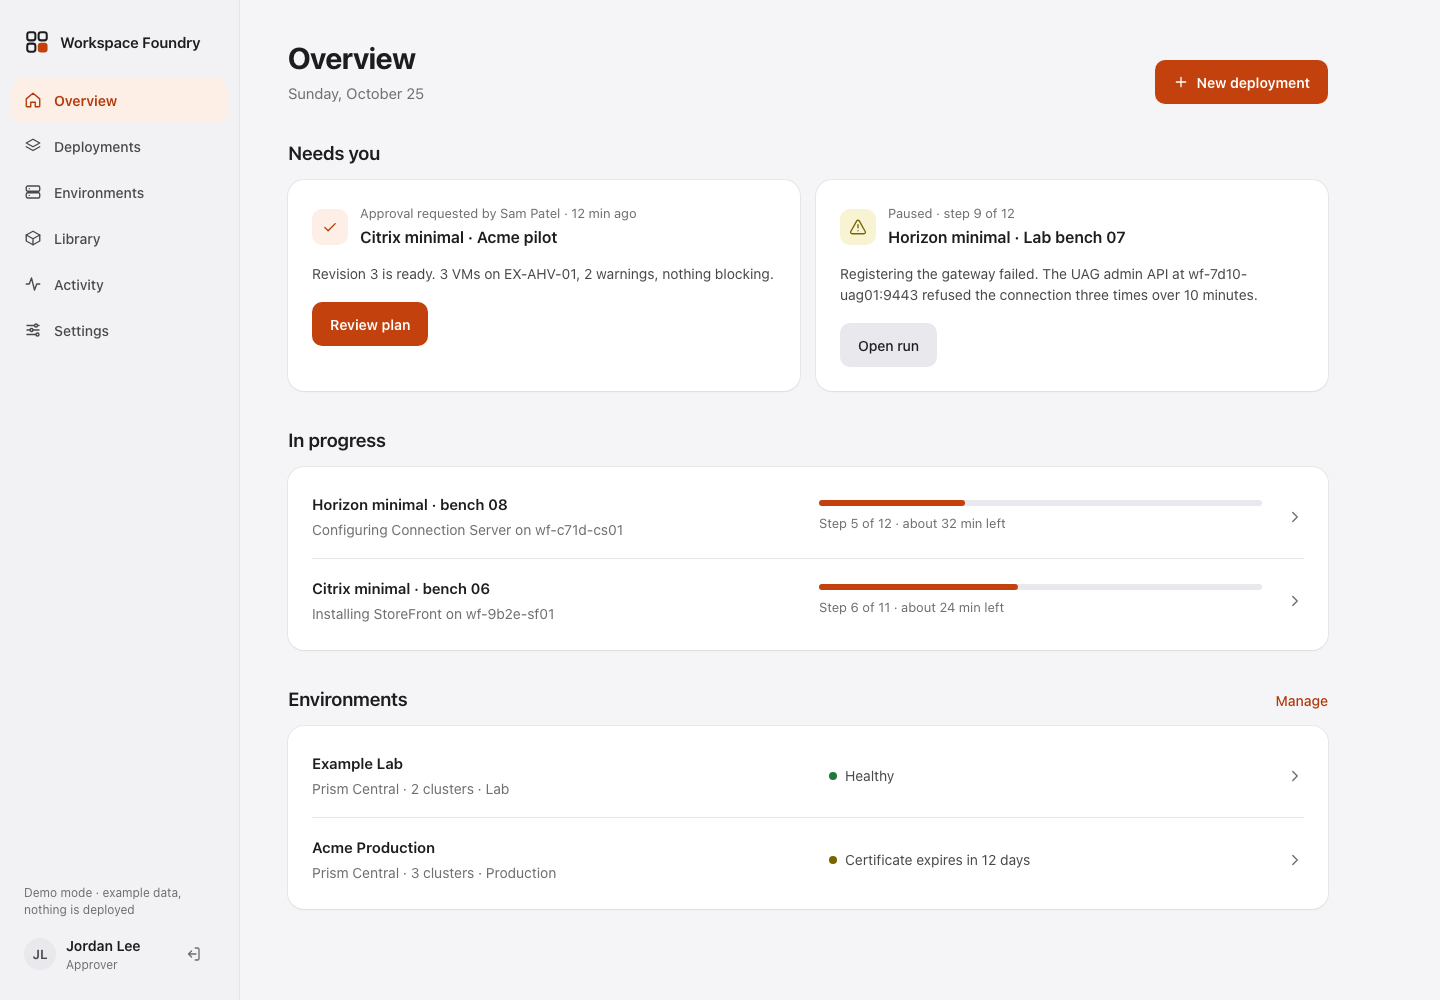Click the New deployment button
The width and height of the screenshot is (1440, 1000).
(1241, 82)
